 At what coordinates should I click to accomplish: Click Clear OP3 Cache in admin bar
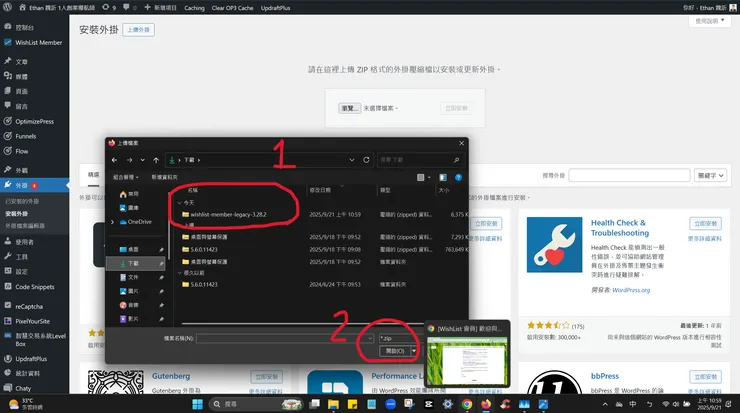(x=232, y=8)
